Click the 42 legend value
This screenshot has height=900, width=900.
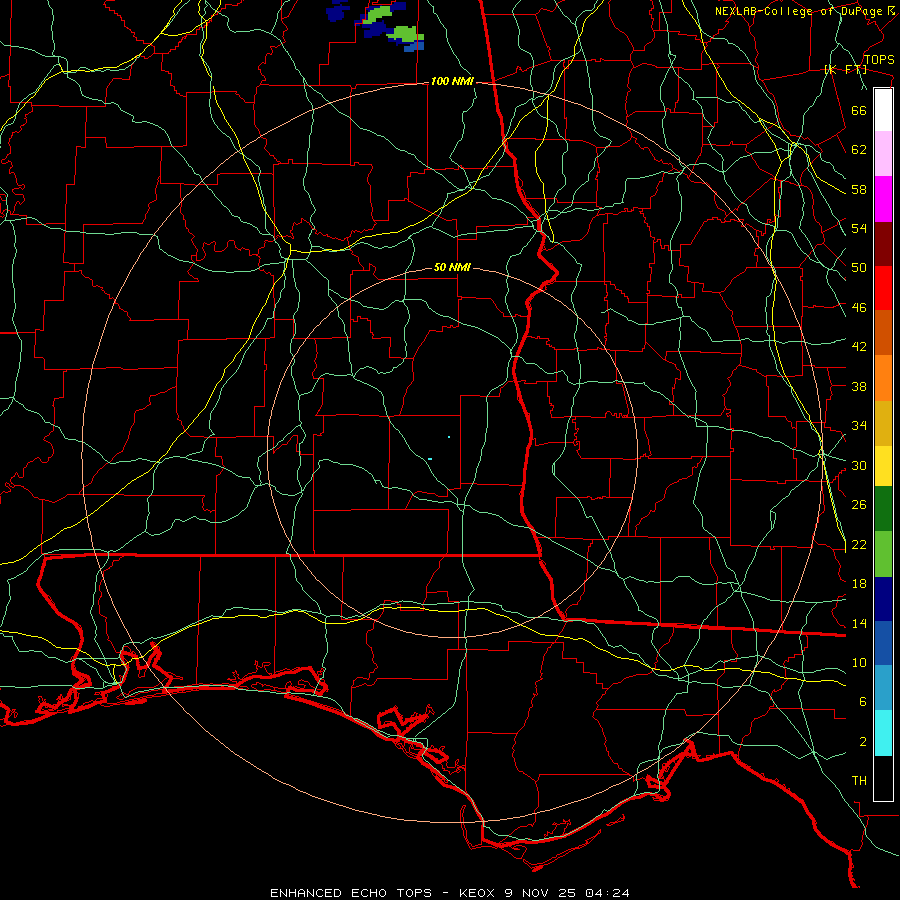(859, 347)
